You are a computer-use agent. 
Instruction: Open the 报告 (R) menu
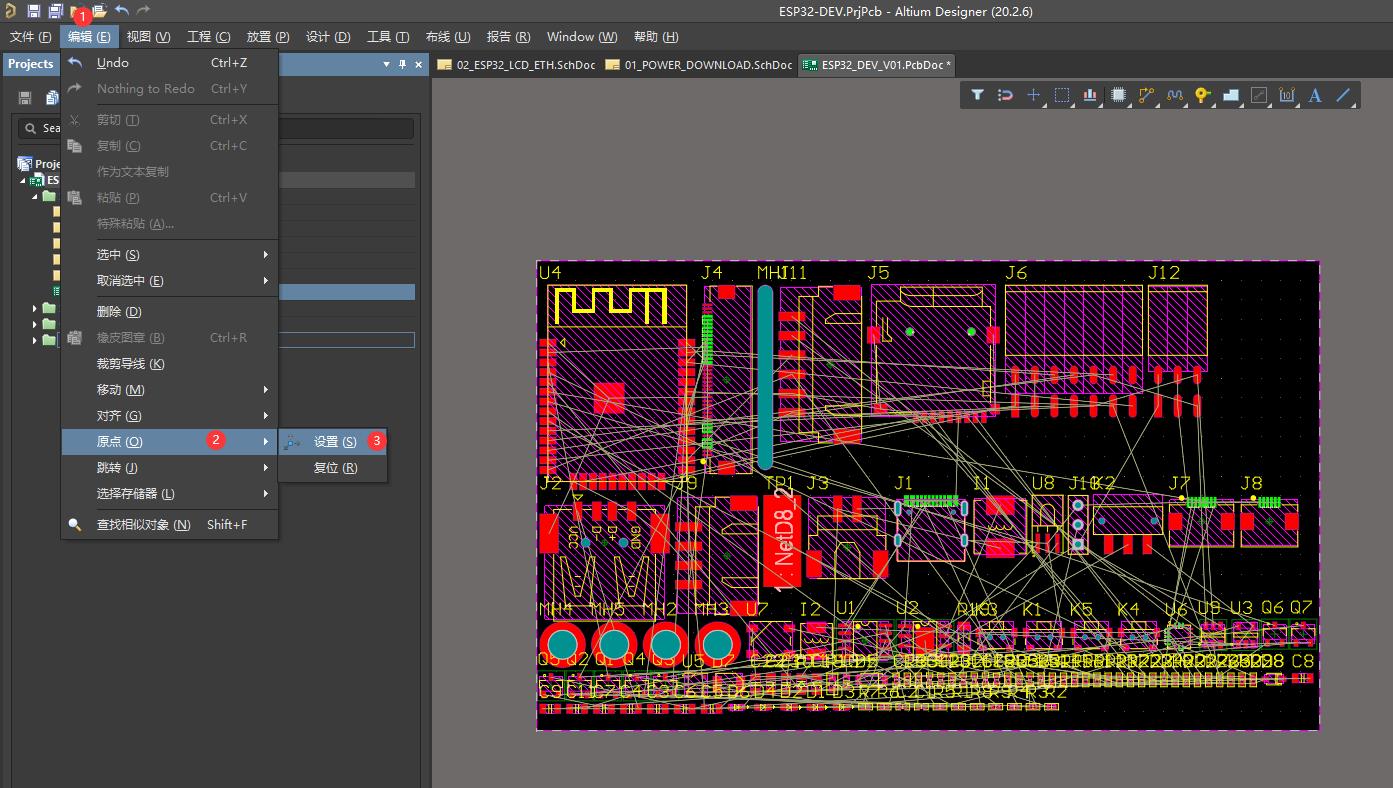[x=508, y=37]
